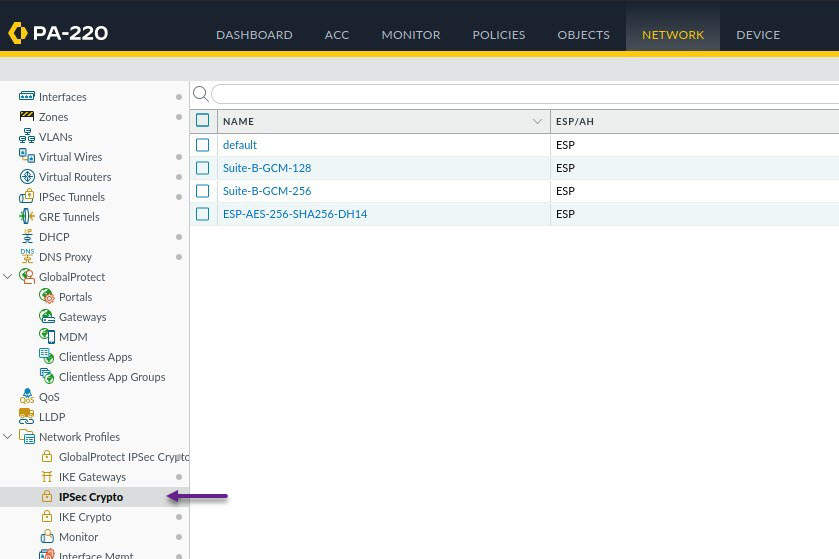
Task: Open the GRE Tunnels icon
Action: (27, 216)
